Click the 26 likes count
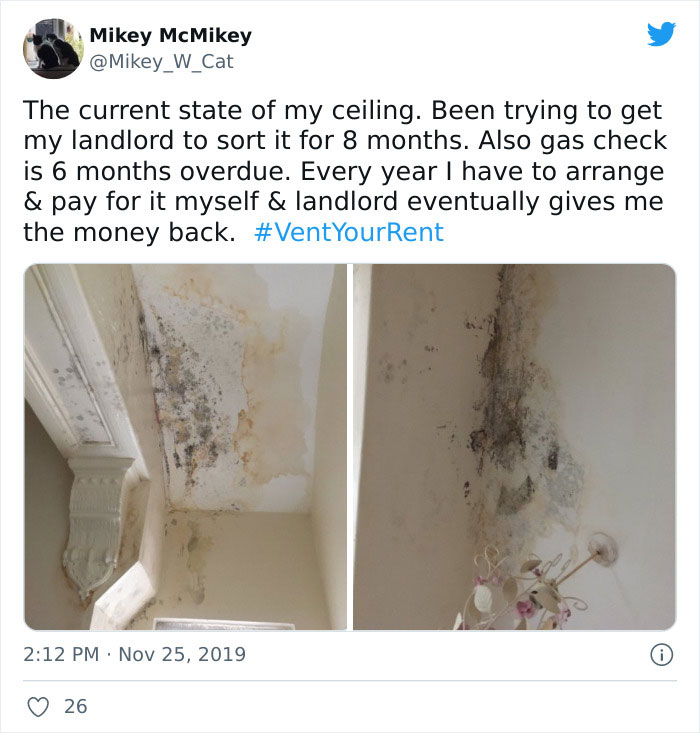Image resolution: width=700 pixels, height=733 pixels. [x=76, y=706]
